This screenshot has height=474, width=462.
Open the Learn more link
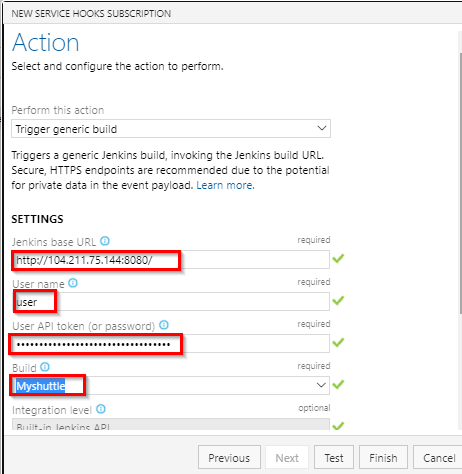pos(225,185)
